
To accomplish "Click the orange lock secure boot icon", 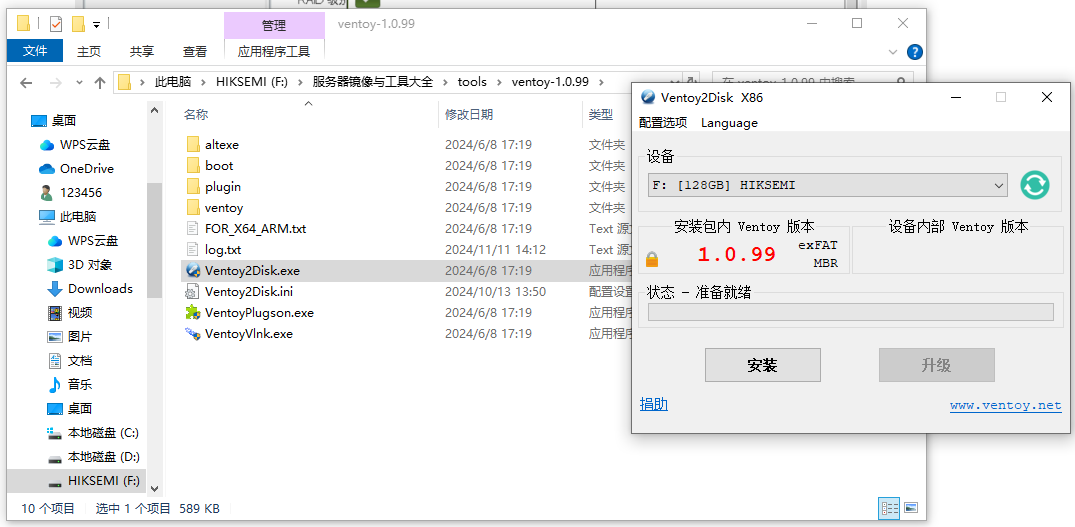I will (x=652, y=260).
